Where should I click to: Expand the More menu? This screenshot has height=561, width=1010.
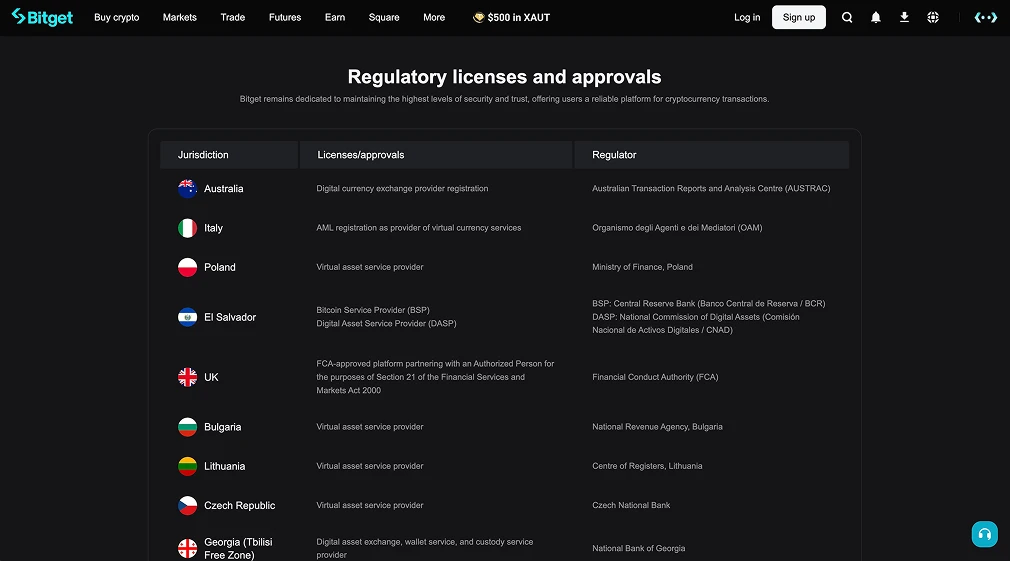click(x=434, y=17)
